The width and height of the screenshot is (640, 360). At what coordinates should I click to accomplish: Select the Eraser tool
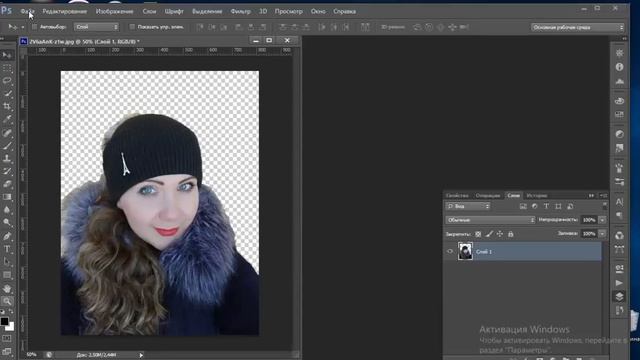7,184
